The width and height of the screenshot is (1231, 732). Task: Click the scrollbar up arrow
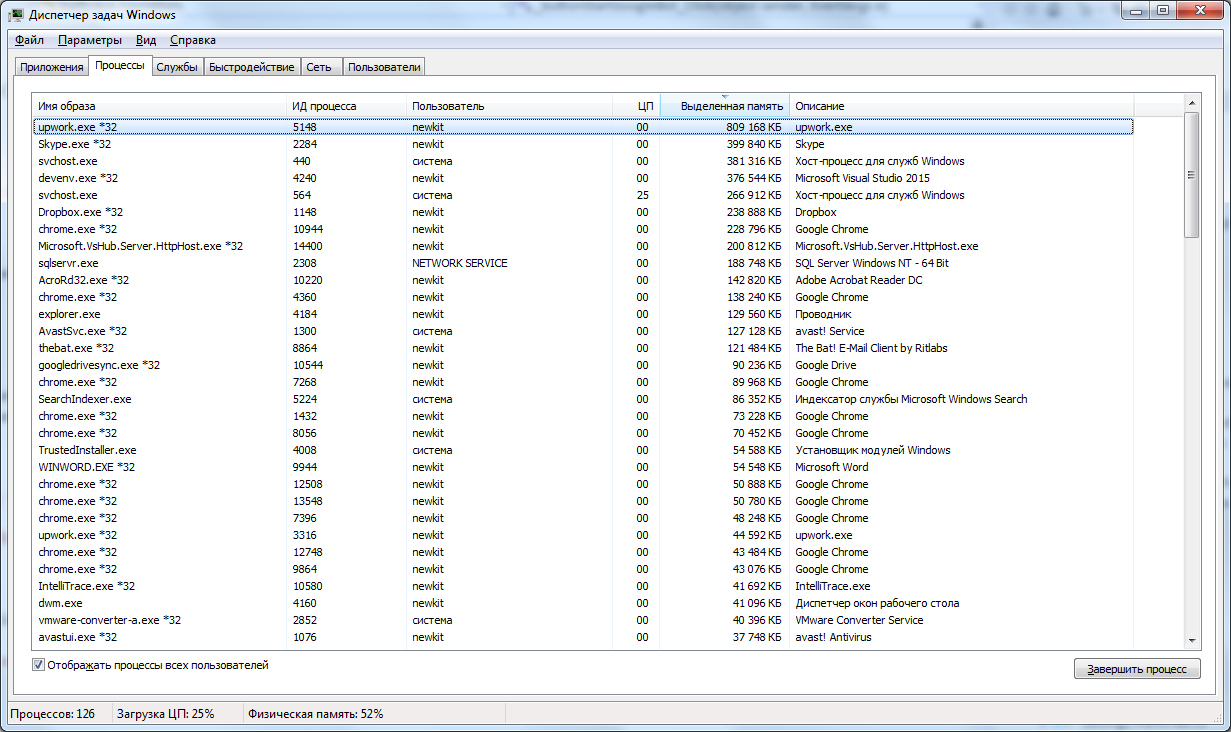pyautogui.click(x=1191, y=104)
